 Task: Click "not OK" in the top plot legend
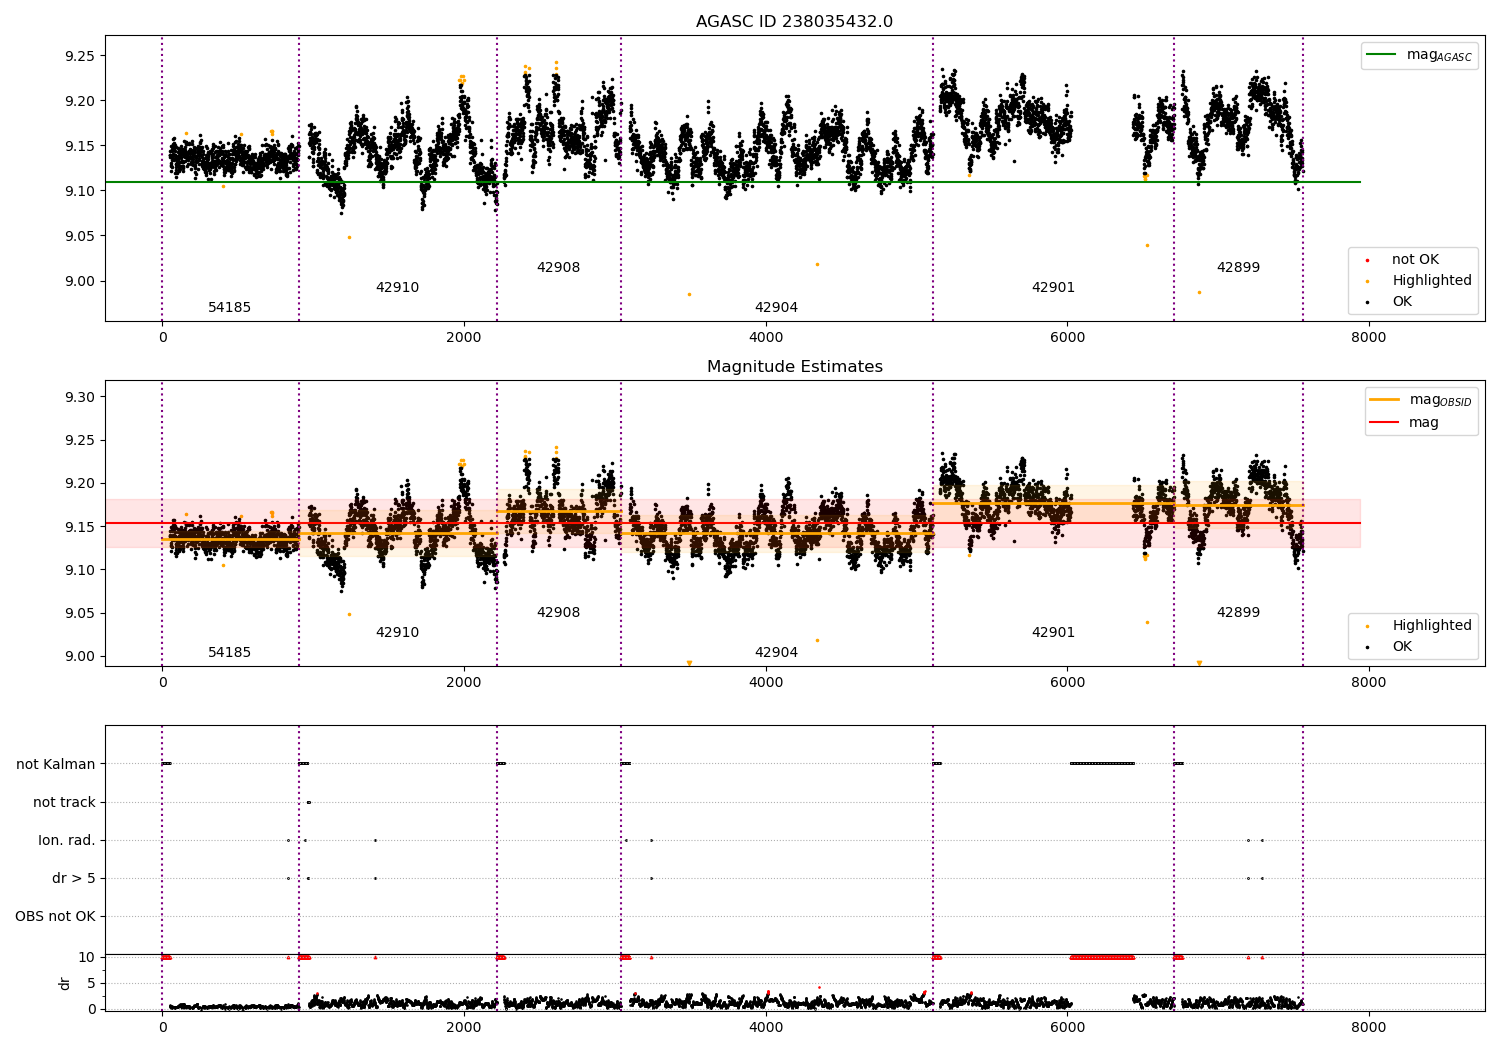click(1415, 260)
